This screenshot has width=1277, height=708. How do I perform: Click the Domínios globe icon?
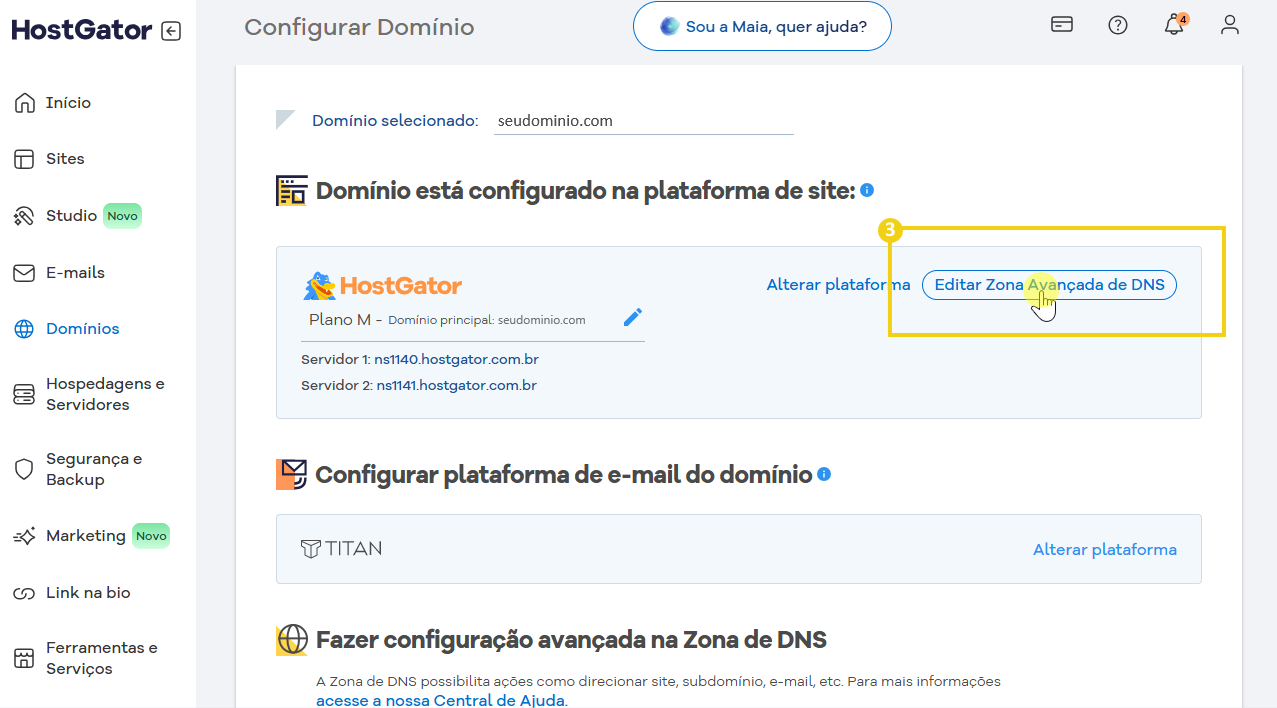tap(24, 329)
